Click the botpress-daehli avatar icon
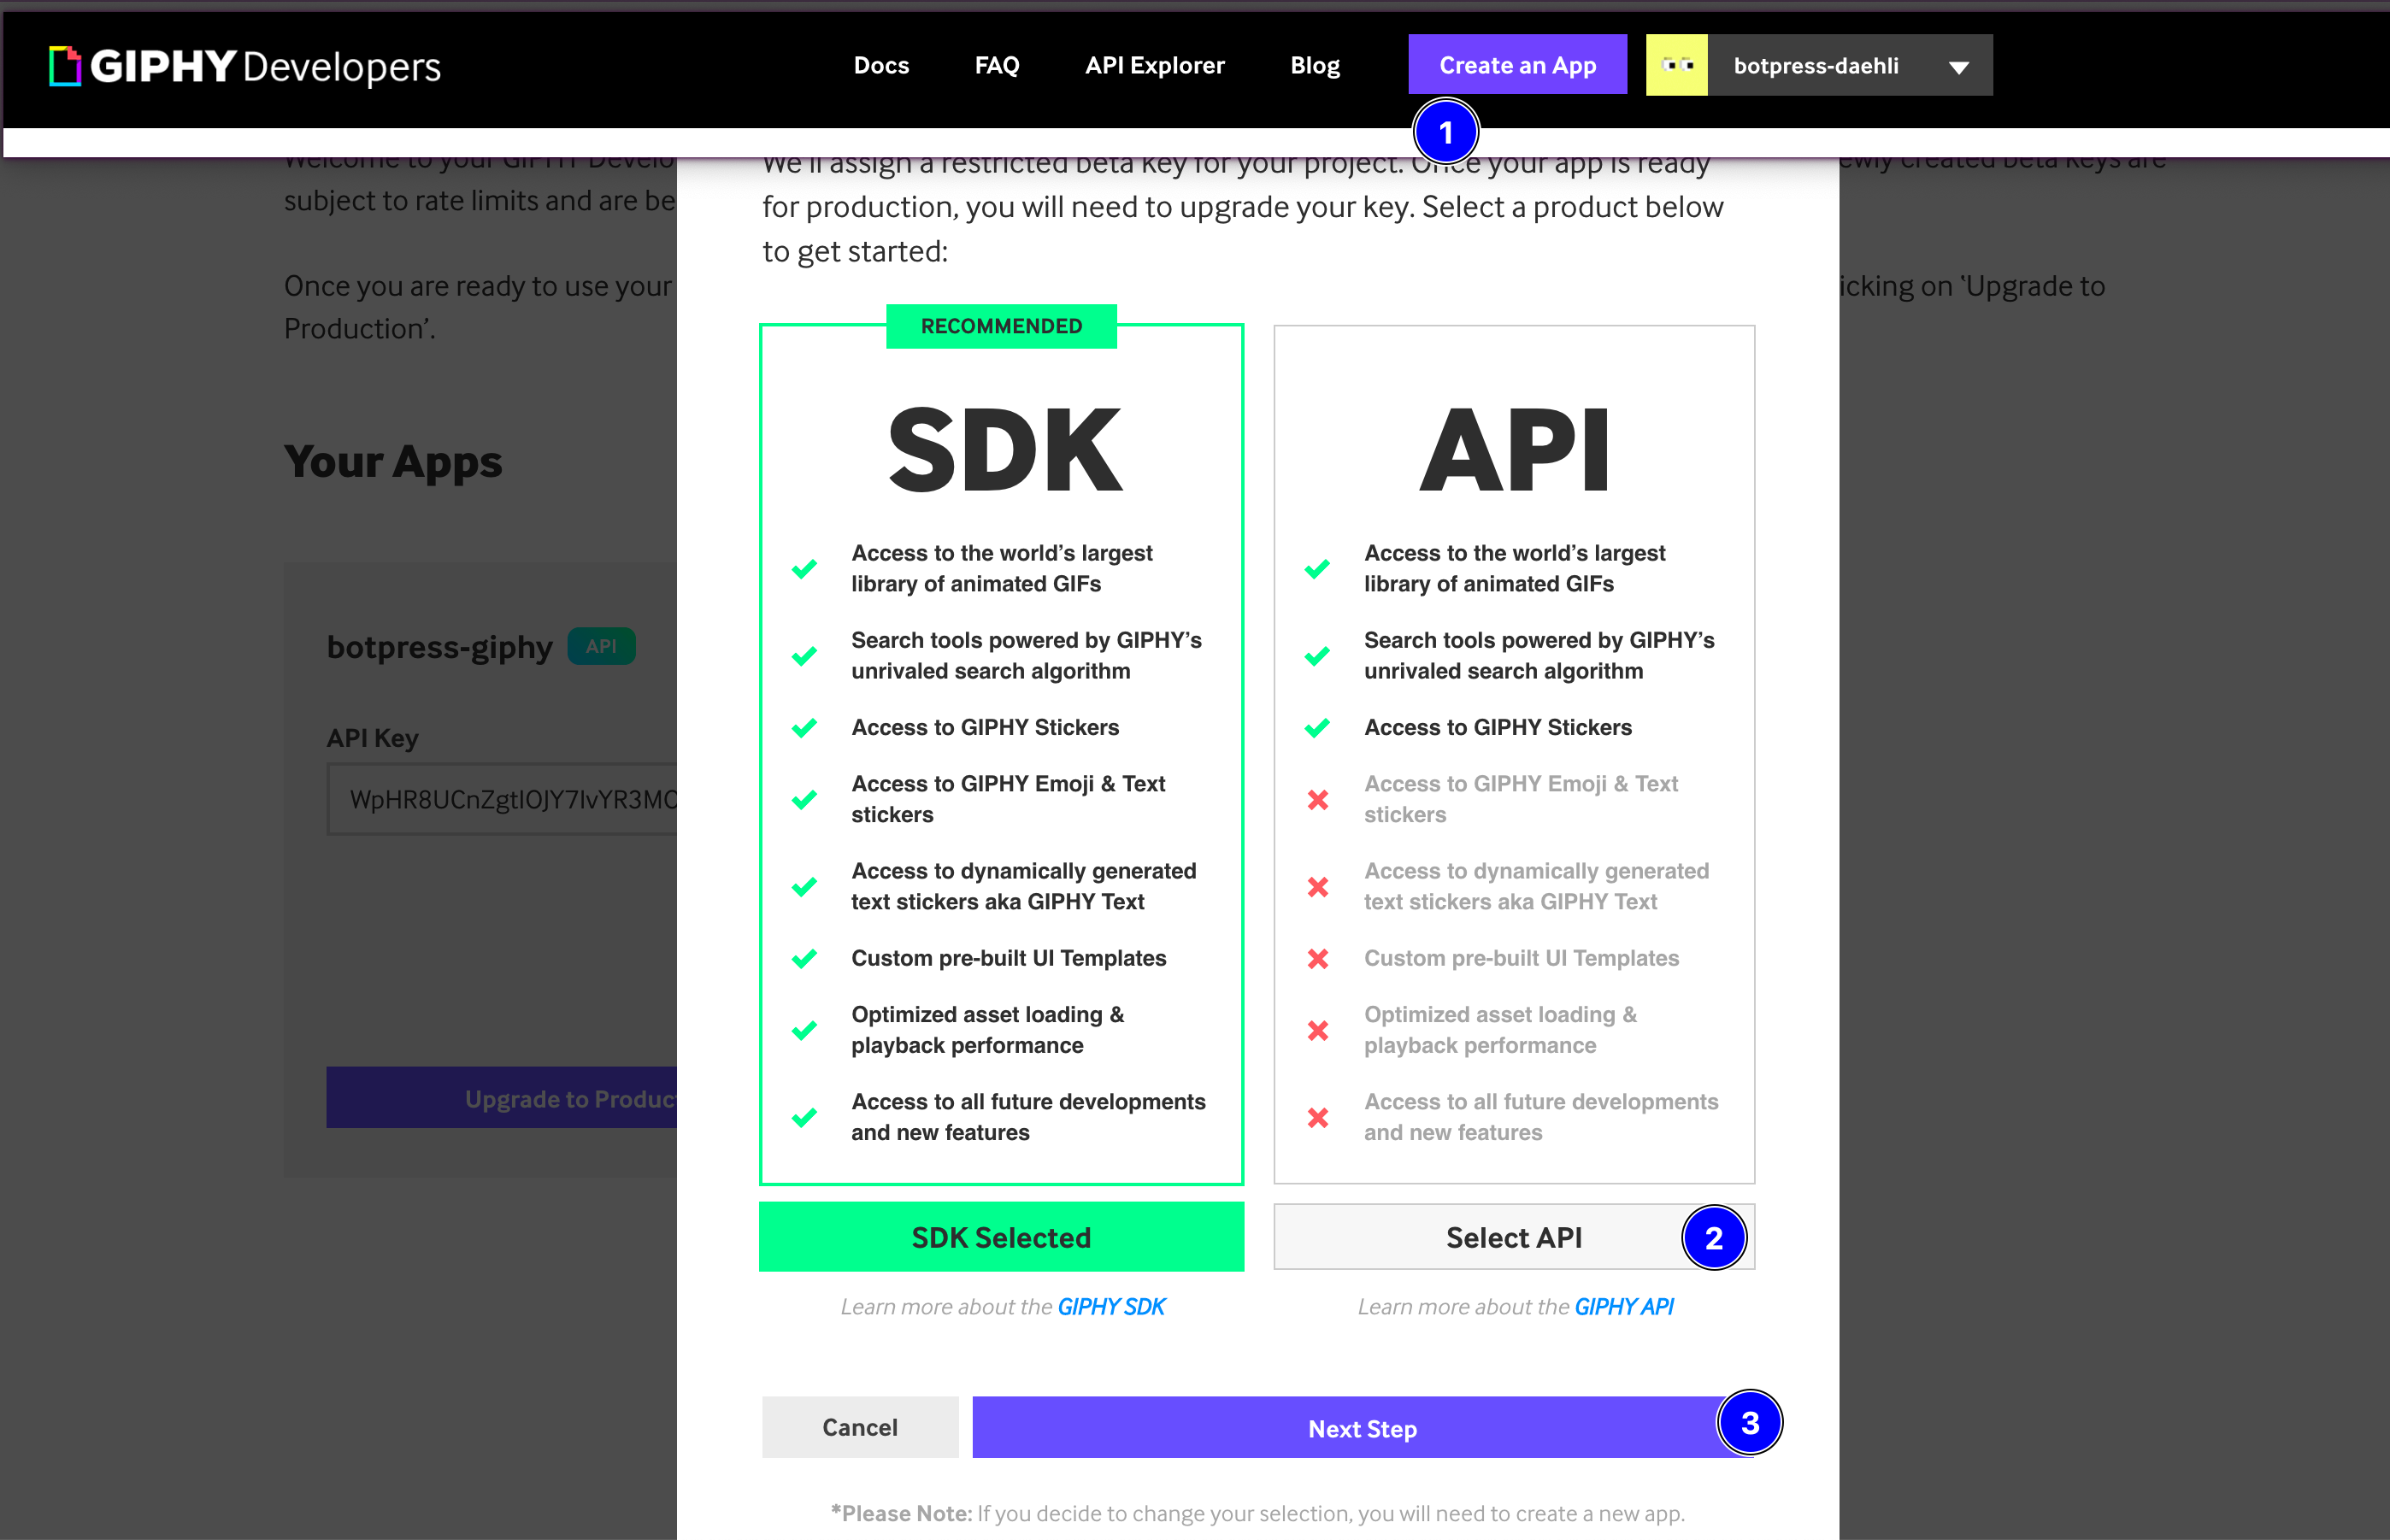 1677,65
